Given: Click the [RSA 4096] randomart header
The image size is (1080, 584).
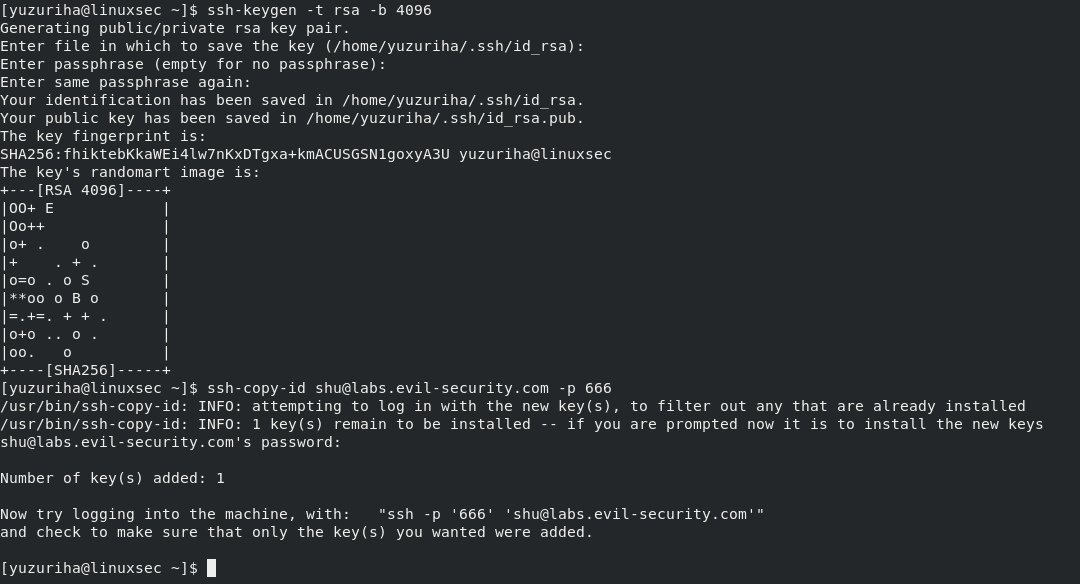Looking at the screenshot, I should pyautogui.click(x=85, y=190).
